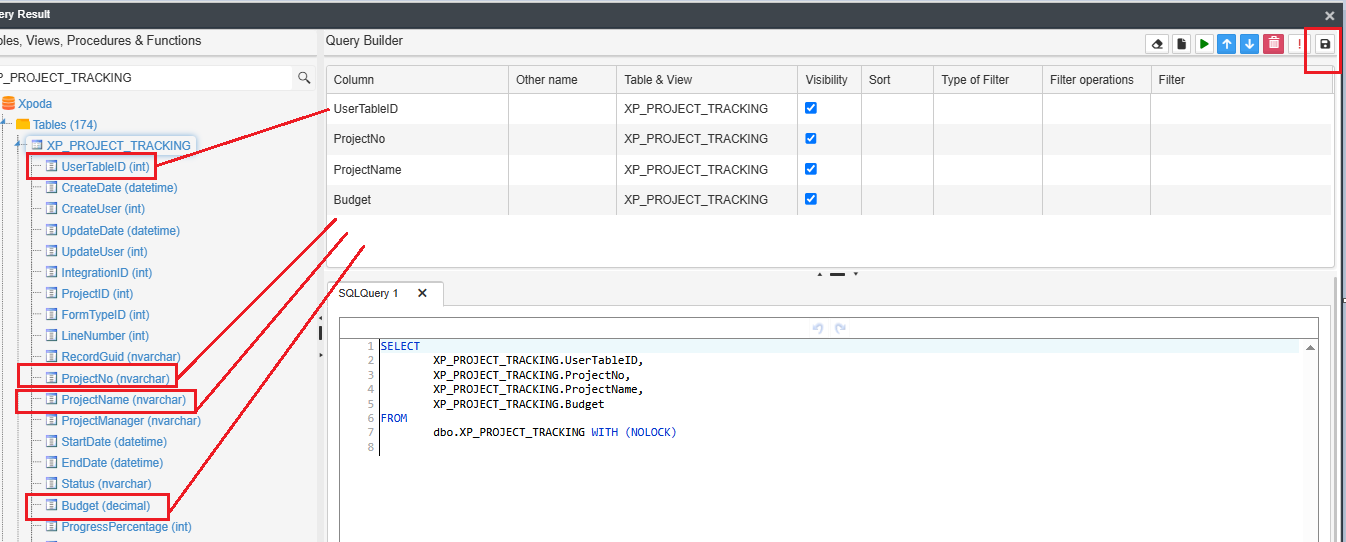
Task: Click the Filter operations column header
Action: pos(1097,80)
